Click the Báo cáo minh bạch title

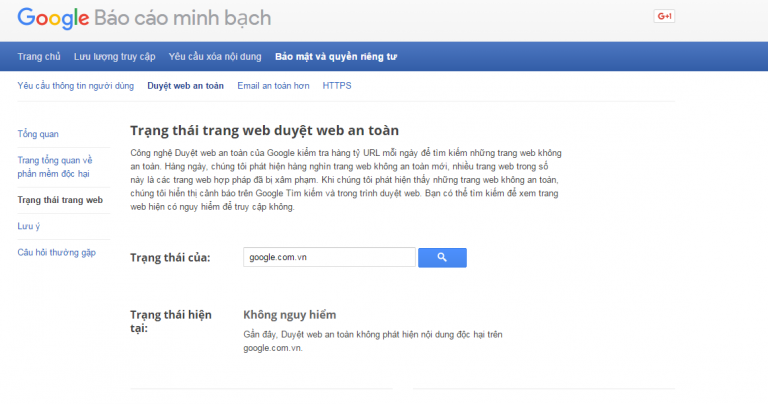point(183,18)
